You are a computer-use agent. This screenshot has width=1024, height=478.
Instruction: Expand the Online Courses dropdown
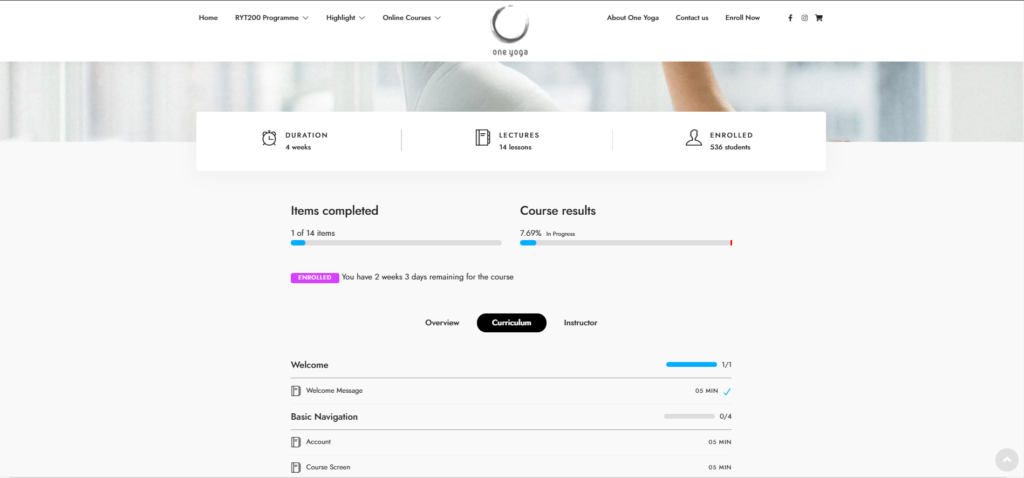point(411,18)
